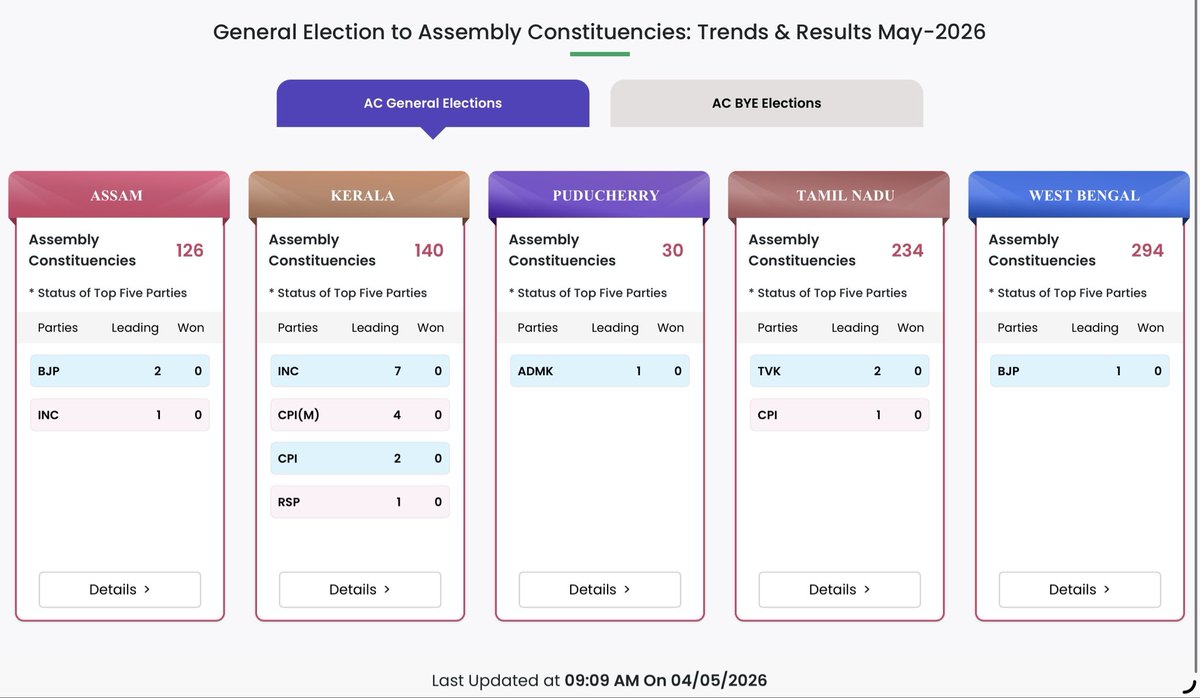
Task: Show Details for West Bengal
Action: tap(1080, 590)
